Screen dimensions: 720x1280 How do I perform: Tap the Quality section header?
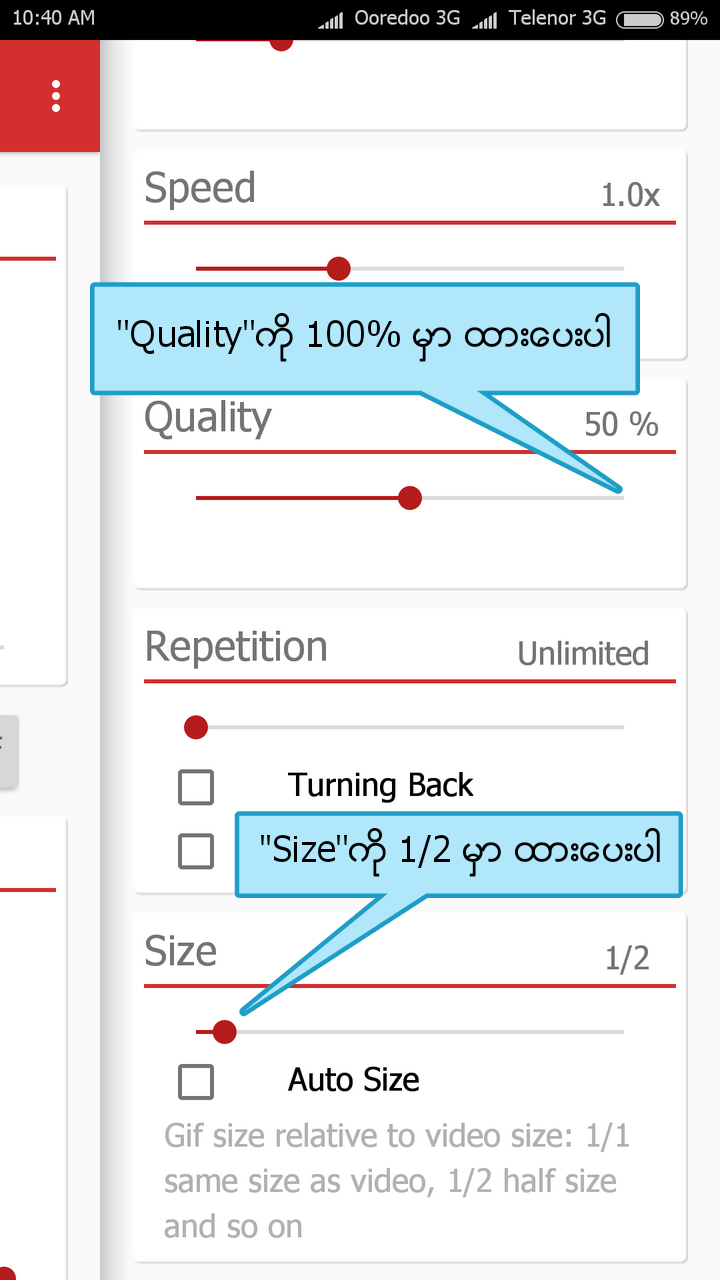[208, 419]
